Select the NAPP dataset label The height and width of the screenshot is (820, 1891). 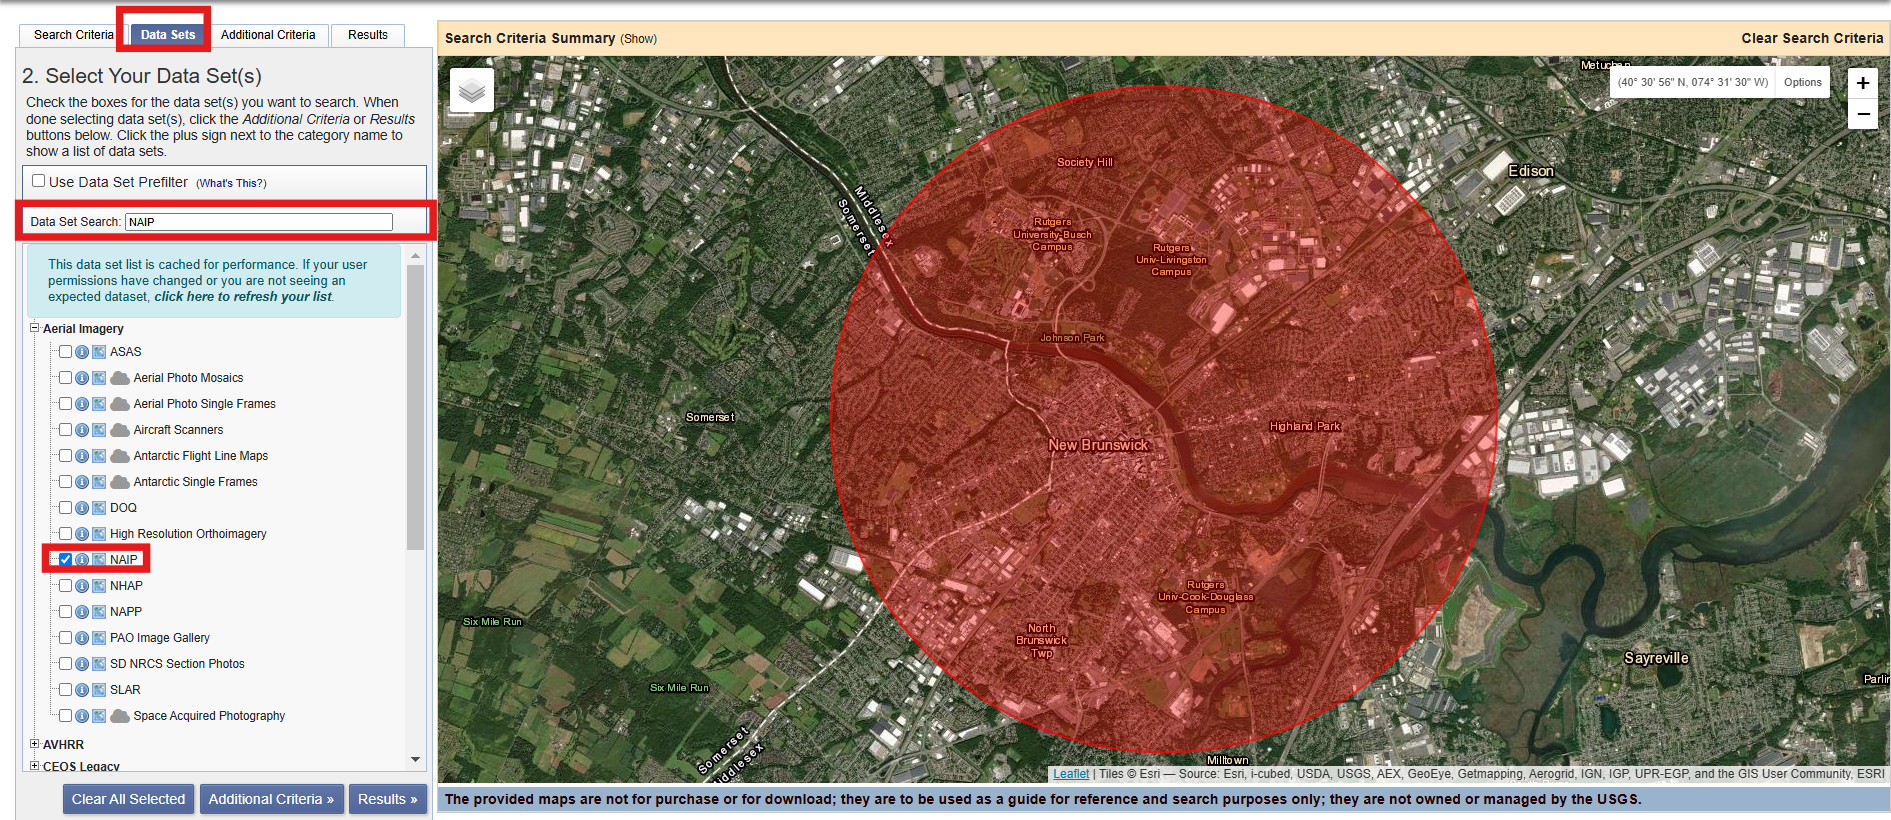(126, 612)
